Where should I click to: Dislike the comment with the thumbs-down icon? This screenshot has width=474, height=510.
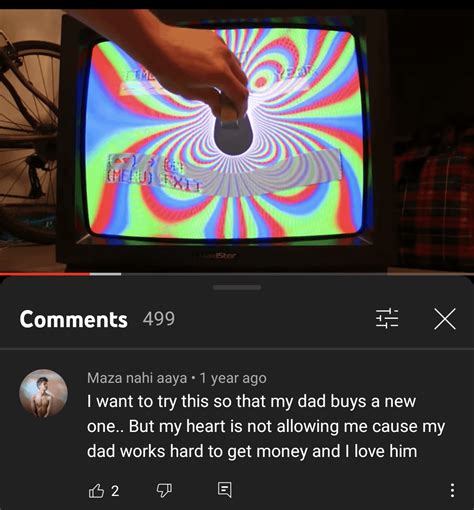tap(164, 490)
